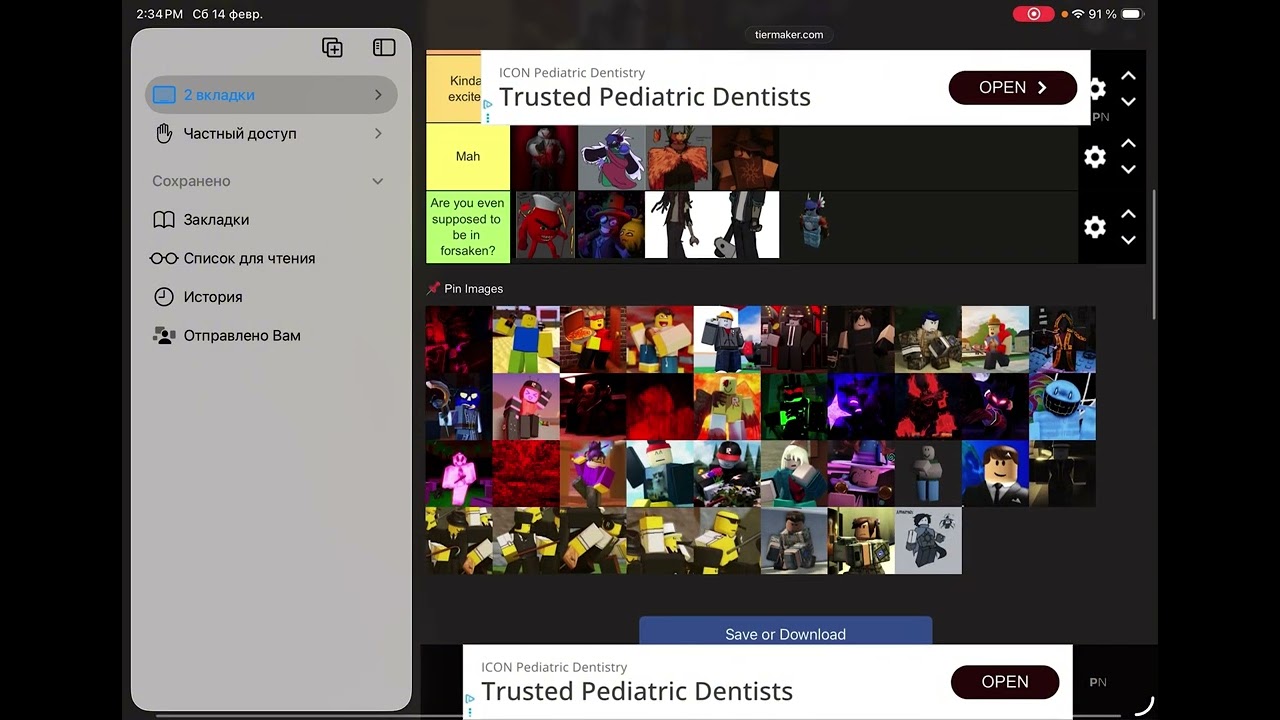
Task: Open История browsing history
Action: (x=271, y=297)
